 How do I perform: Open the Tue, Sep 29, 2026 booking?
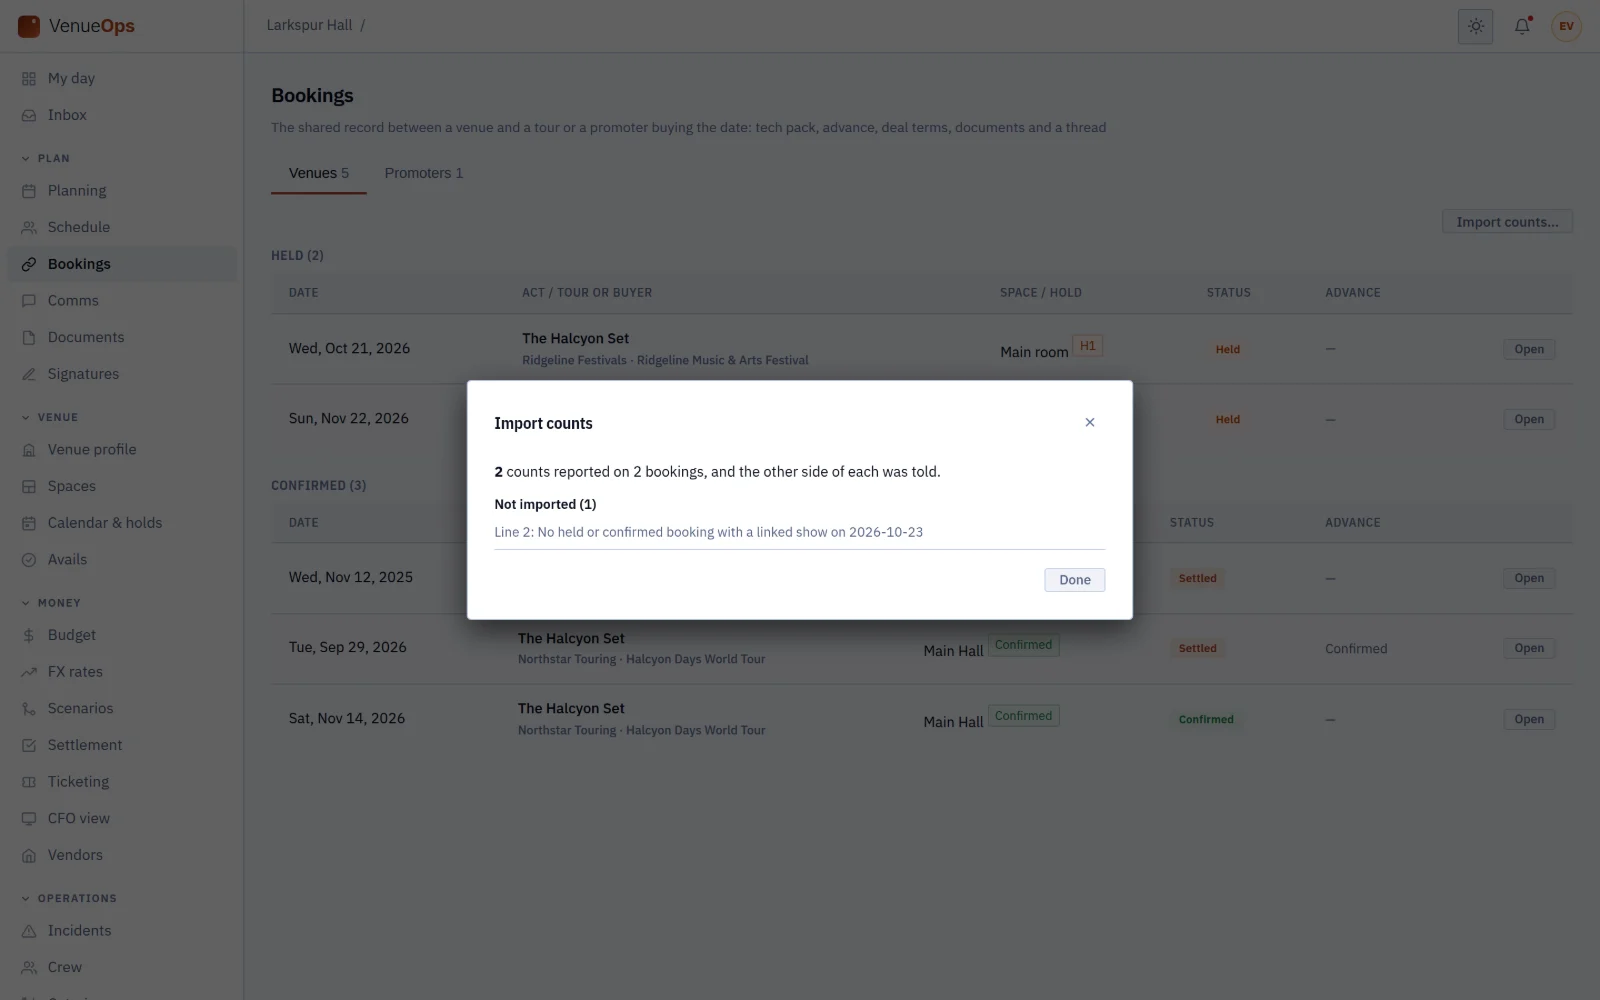pos(1529,648)
